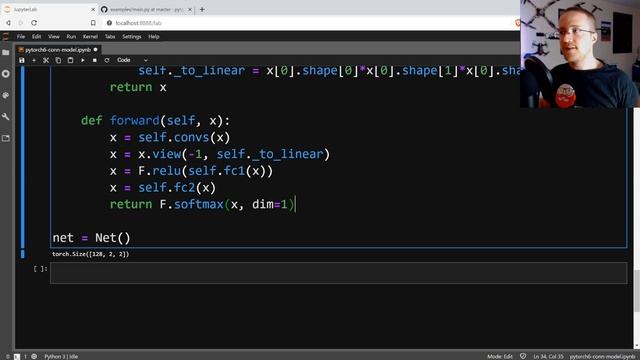This screenshot has height=360, width=640.
Task: Click the 'x = self.convs(x)' line
Action: 170,137
